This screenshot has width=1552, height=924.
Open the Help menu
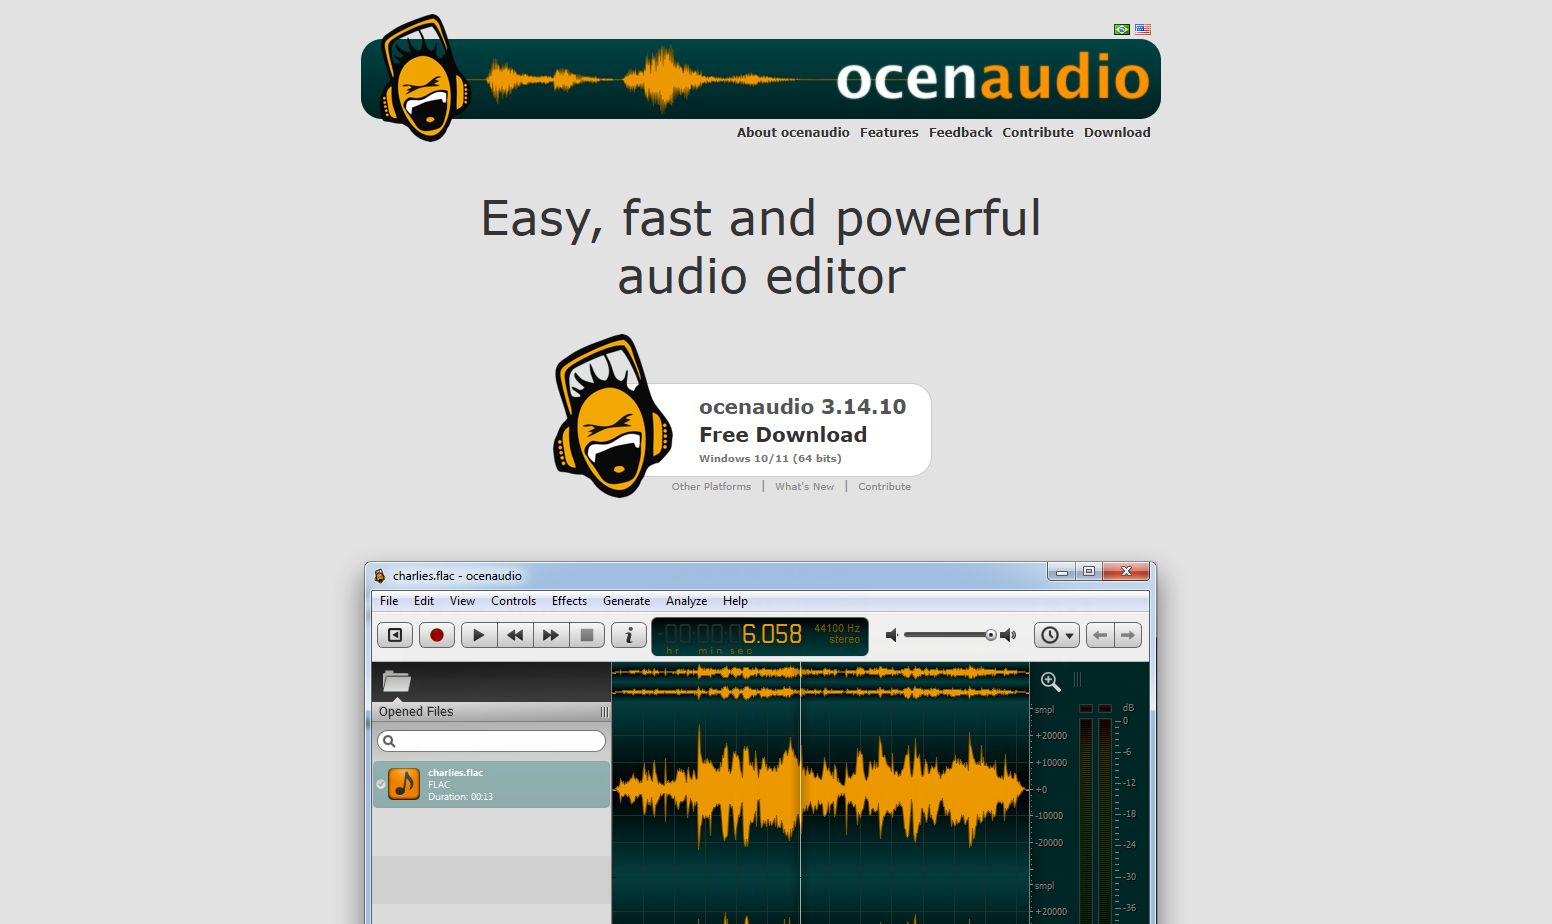click(735, 601)
